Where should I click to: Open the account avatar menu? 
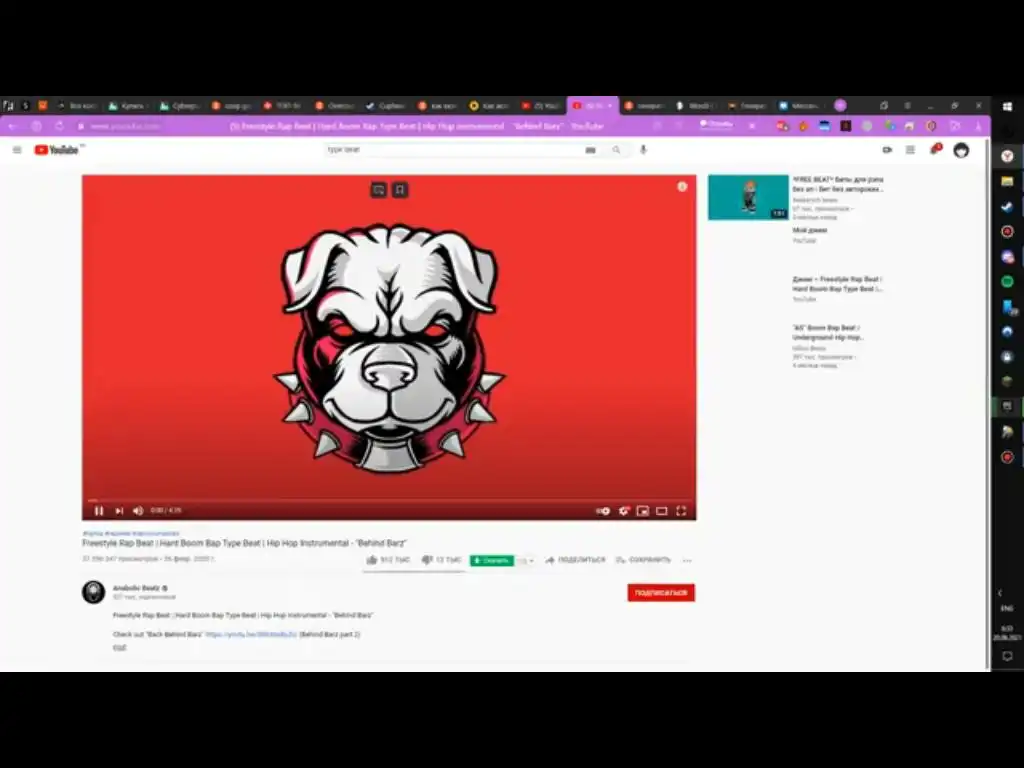tap(961, 150)
